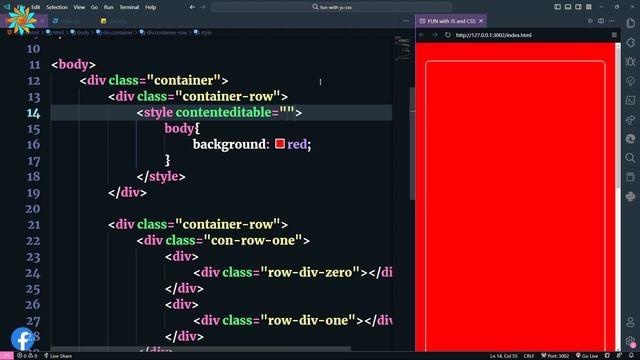Open the Run menu

pos(109,7)
